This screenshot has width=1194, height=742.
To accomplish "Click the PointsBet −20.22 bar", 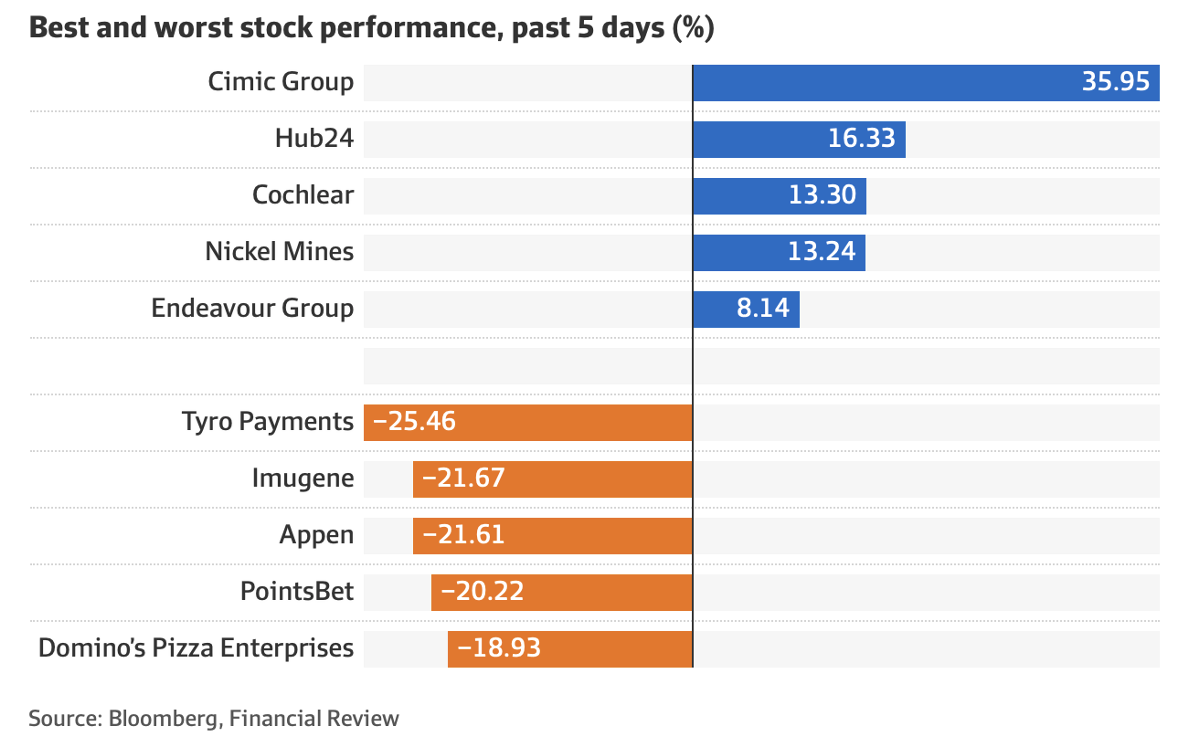I will click(561, 592).
